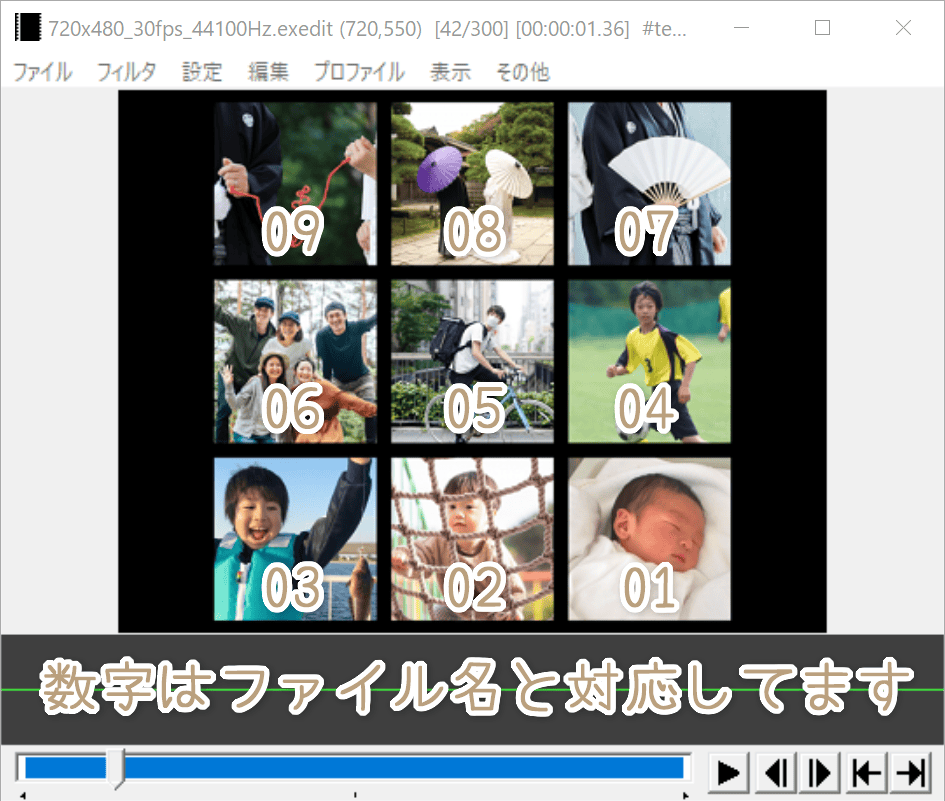Select the red string photo labeled 09
945x801 pixels.
click(x=295, y=182)
